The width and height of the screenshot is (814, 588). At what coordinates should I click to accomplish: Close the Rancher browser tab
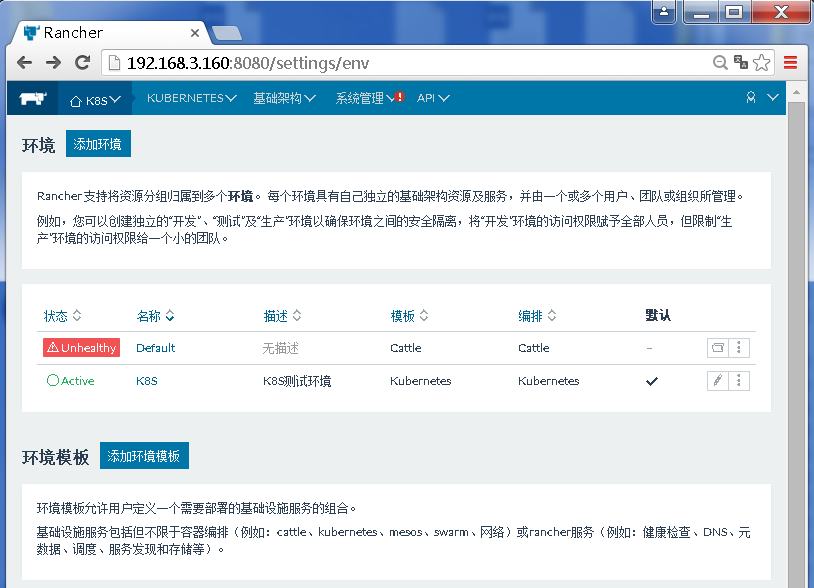coord(195,33)
